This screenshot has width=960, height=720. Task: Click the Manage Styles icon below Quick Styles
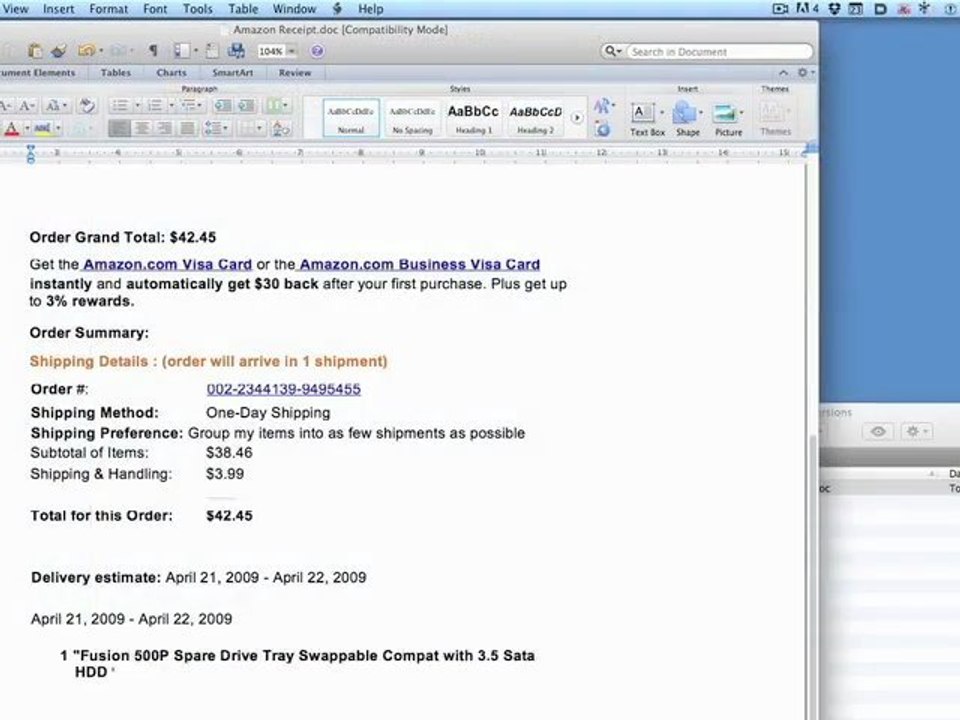click(x=603, y=129)
